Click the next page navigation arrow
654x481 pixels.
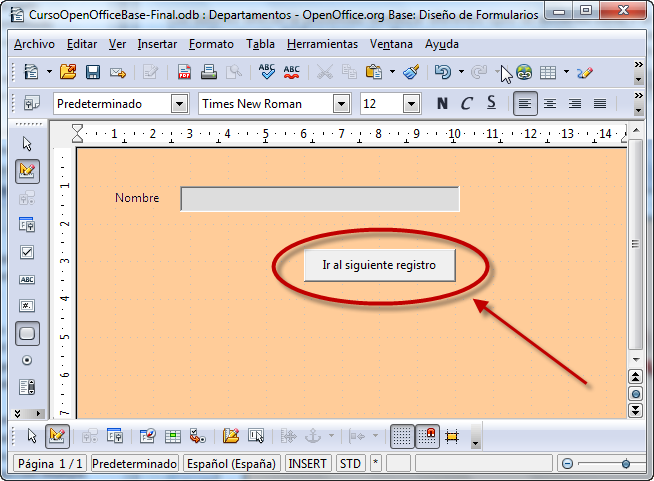635,410
